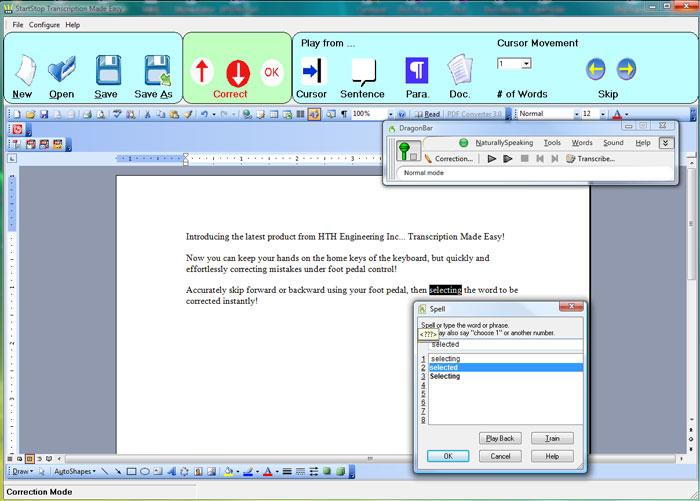Screen dimensions: 700x501
Task: Click OK in the Spell dialog
Action: point(448,456)
